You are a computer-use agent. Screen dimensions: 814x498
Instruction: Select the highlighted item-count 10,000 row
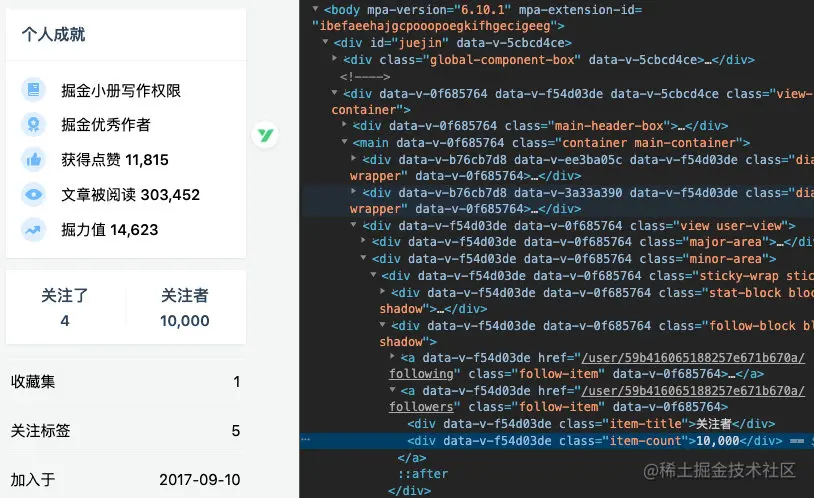pos(557,441)
